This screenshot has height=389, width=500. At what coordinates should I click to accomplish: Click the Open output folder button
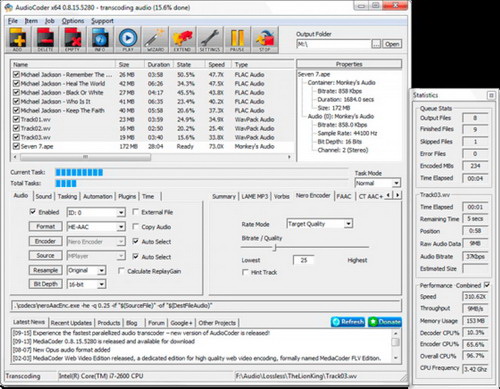click(392, 44)
